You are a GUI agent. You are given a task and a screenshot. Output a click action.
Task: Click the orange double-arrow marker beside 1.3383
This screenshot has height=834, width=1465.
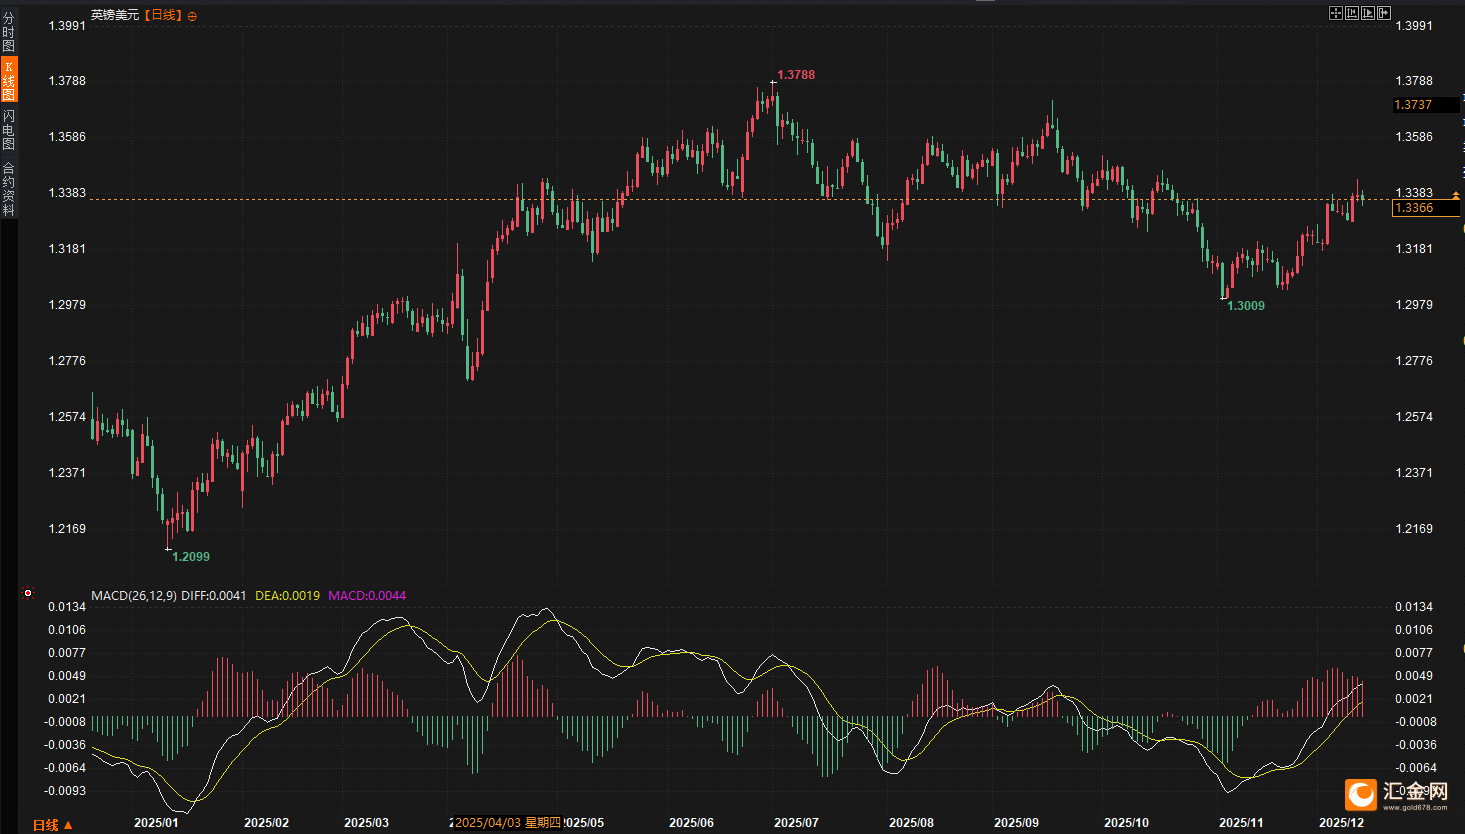[1456, 196]
